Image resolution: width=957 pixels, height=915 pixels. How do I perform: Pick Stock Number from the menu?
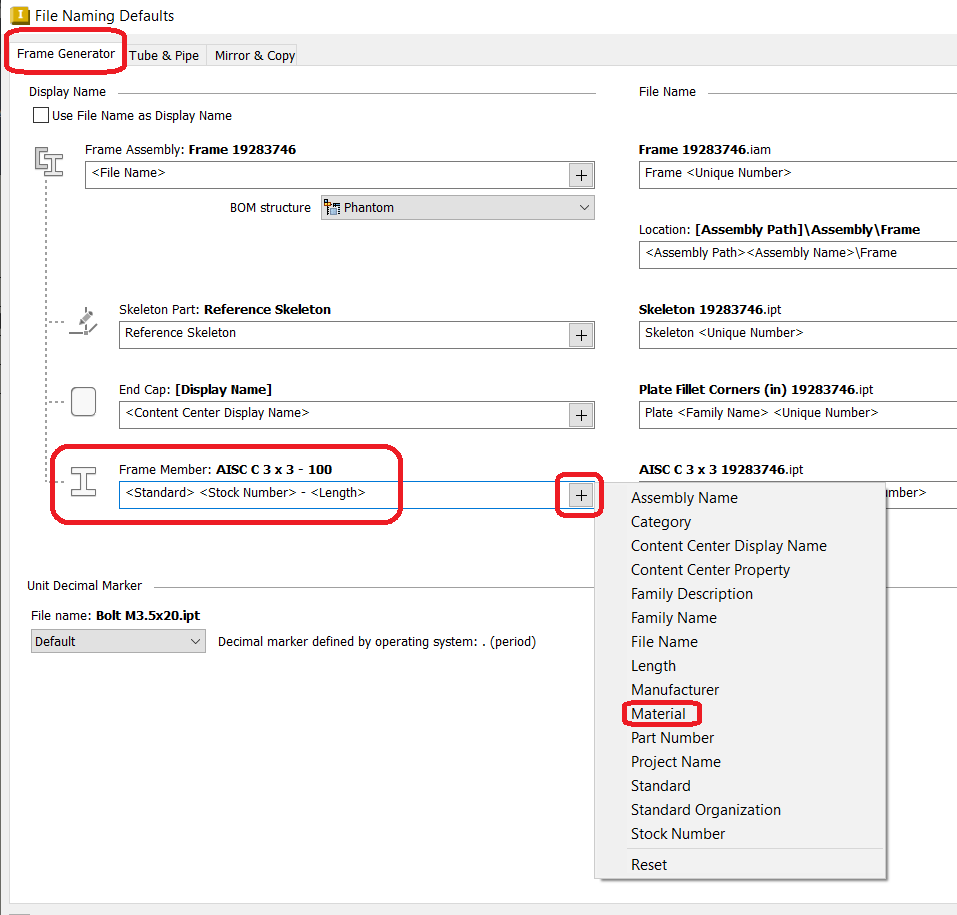point(678,834)
